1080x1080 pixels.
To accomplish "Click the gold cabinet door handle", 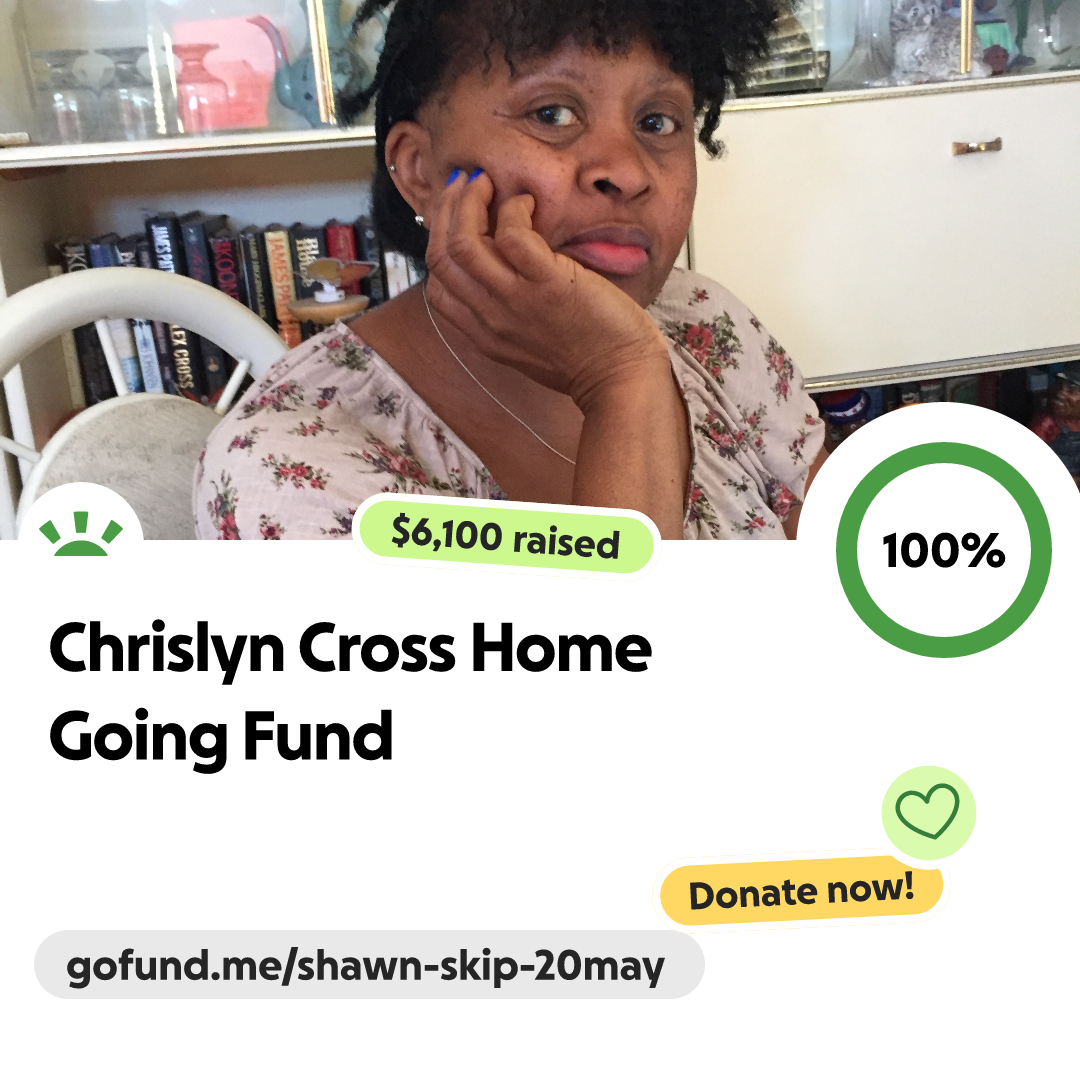I will (x=977, y=146).
